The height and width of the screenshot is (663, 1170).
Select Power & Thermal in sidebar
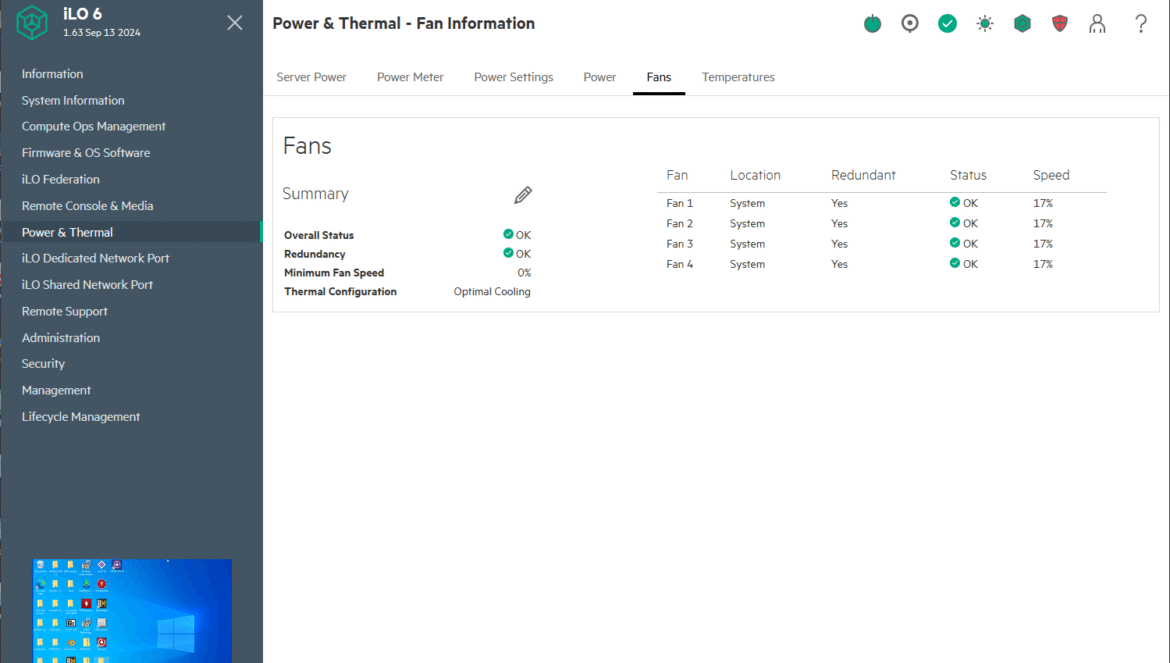(67, 232)
